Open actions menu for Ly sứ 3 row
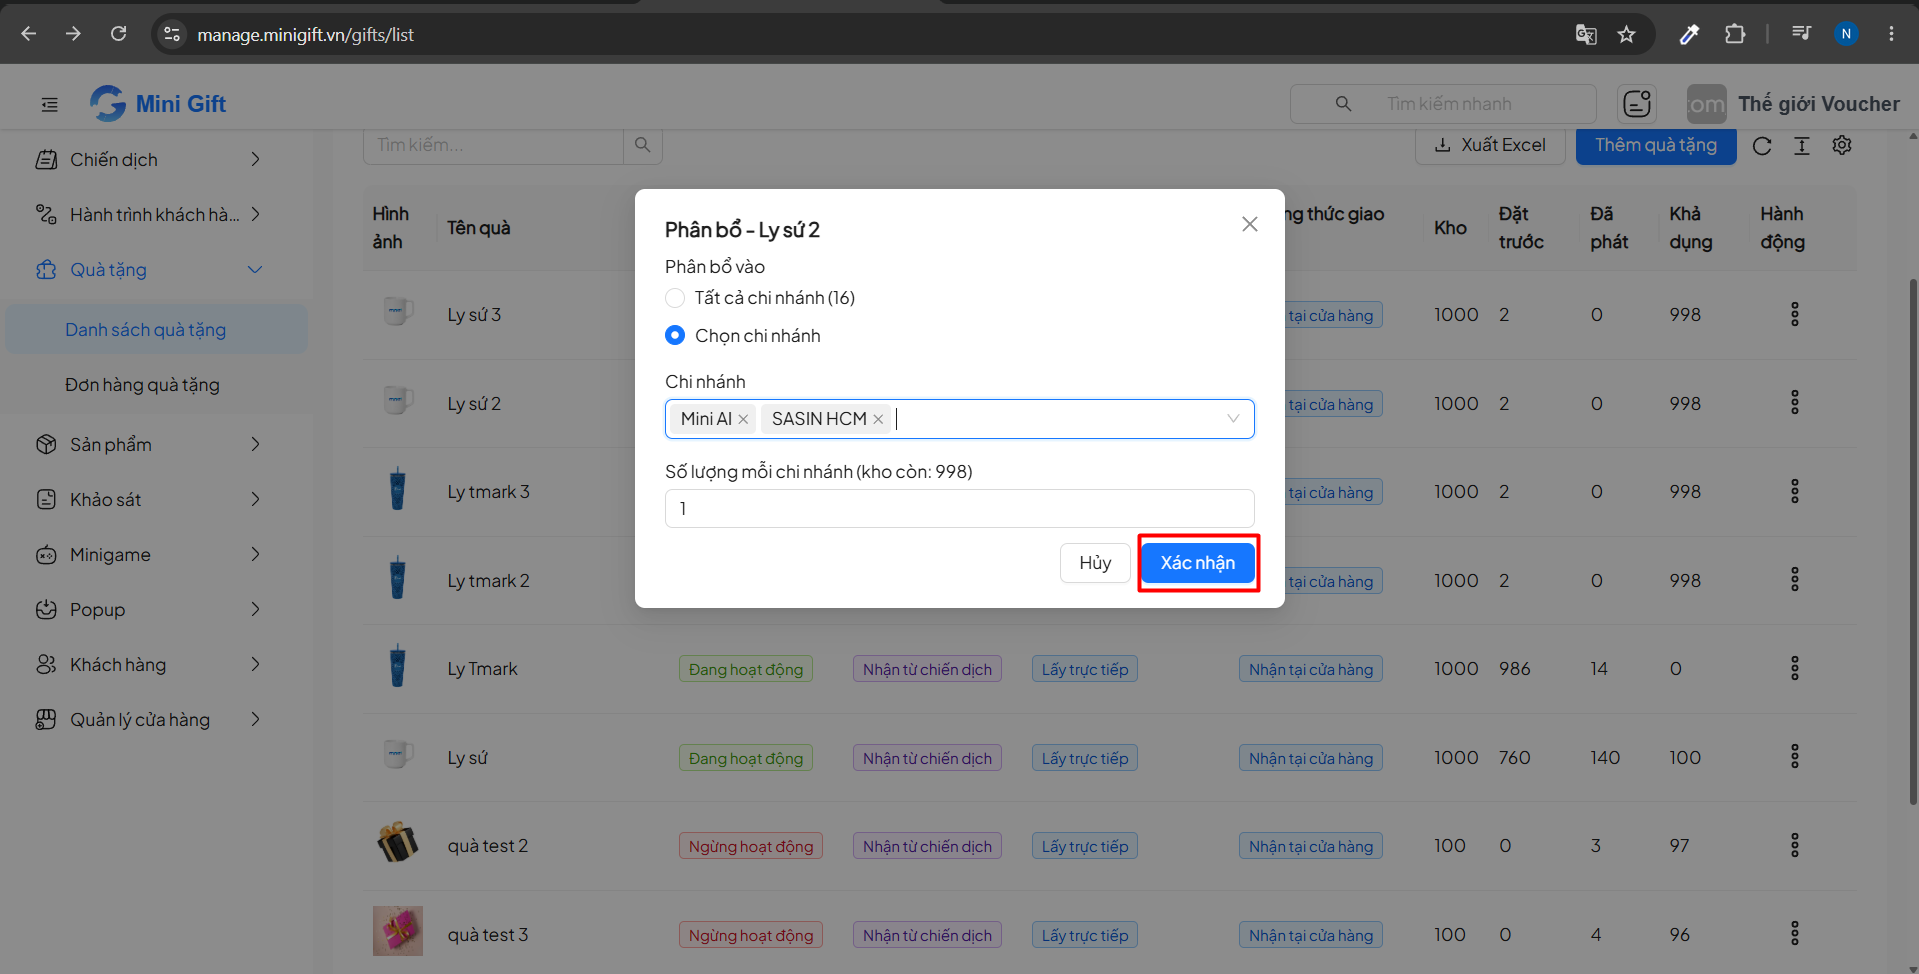Screen dimensions: 1919x974 [x=1795, y=314]
